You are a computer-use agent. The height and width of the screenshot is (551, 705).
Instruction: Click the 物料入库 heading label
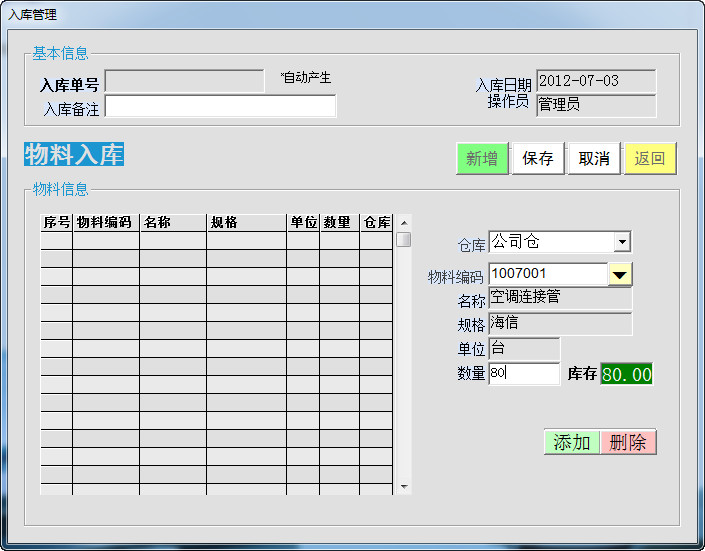pos(74,154)
